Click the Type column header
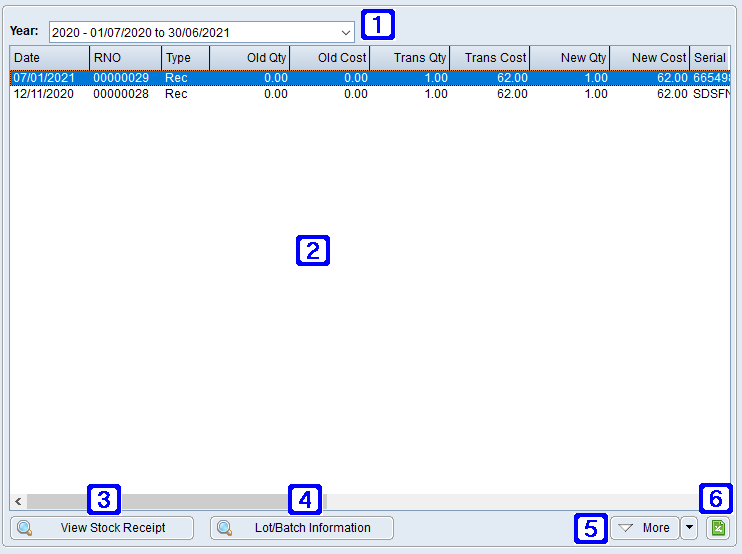 [x=185, y=58]
